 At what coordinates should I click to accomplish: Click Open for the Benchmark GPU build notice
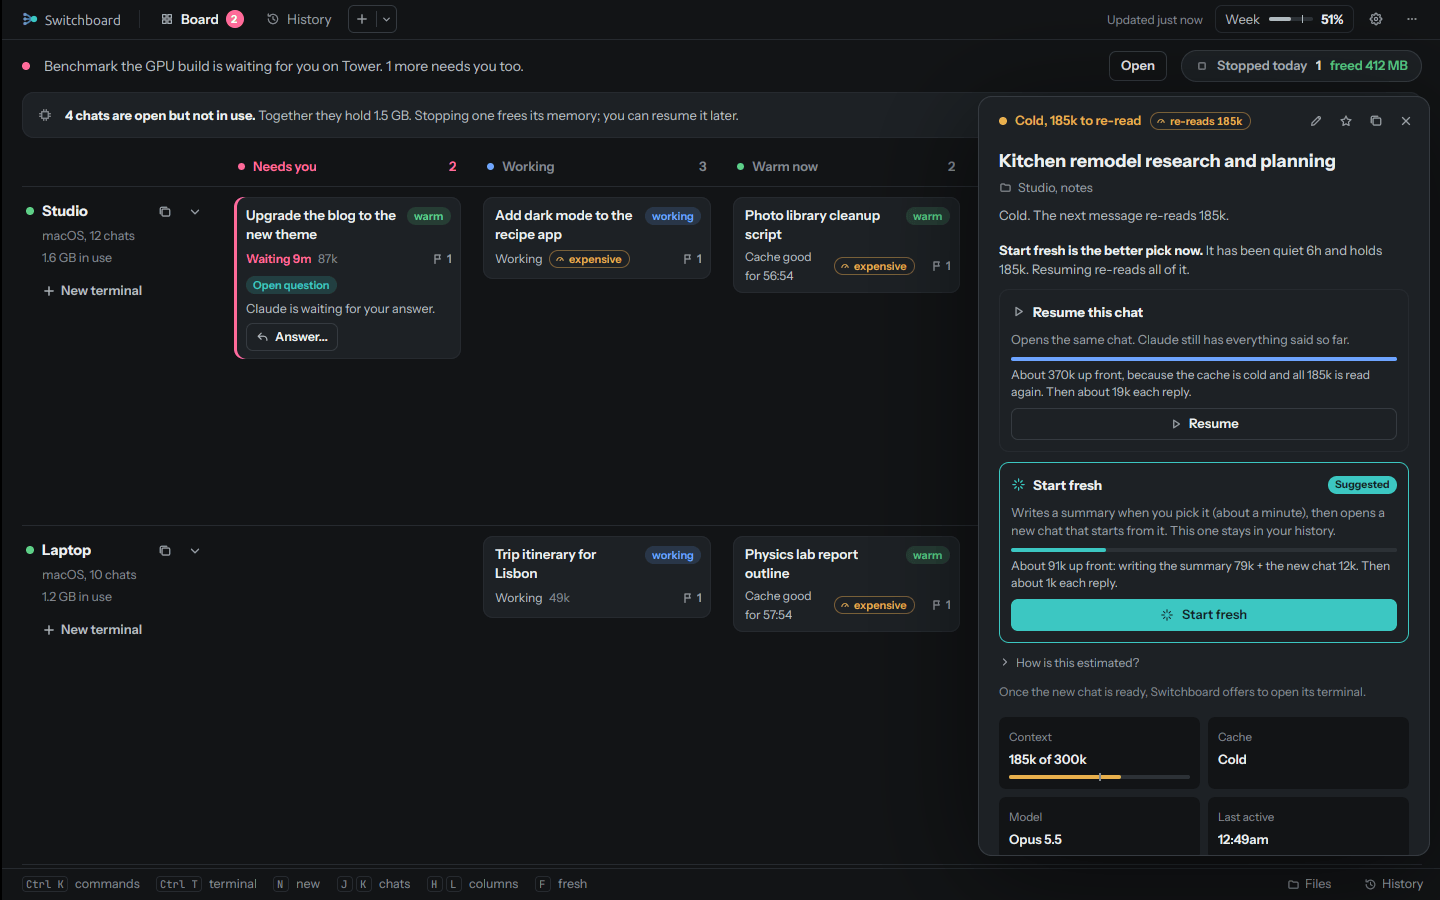(1138, 66)
